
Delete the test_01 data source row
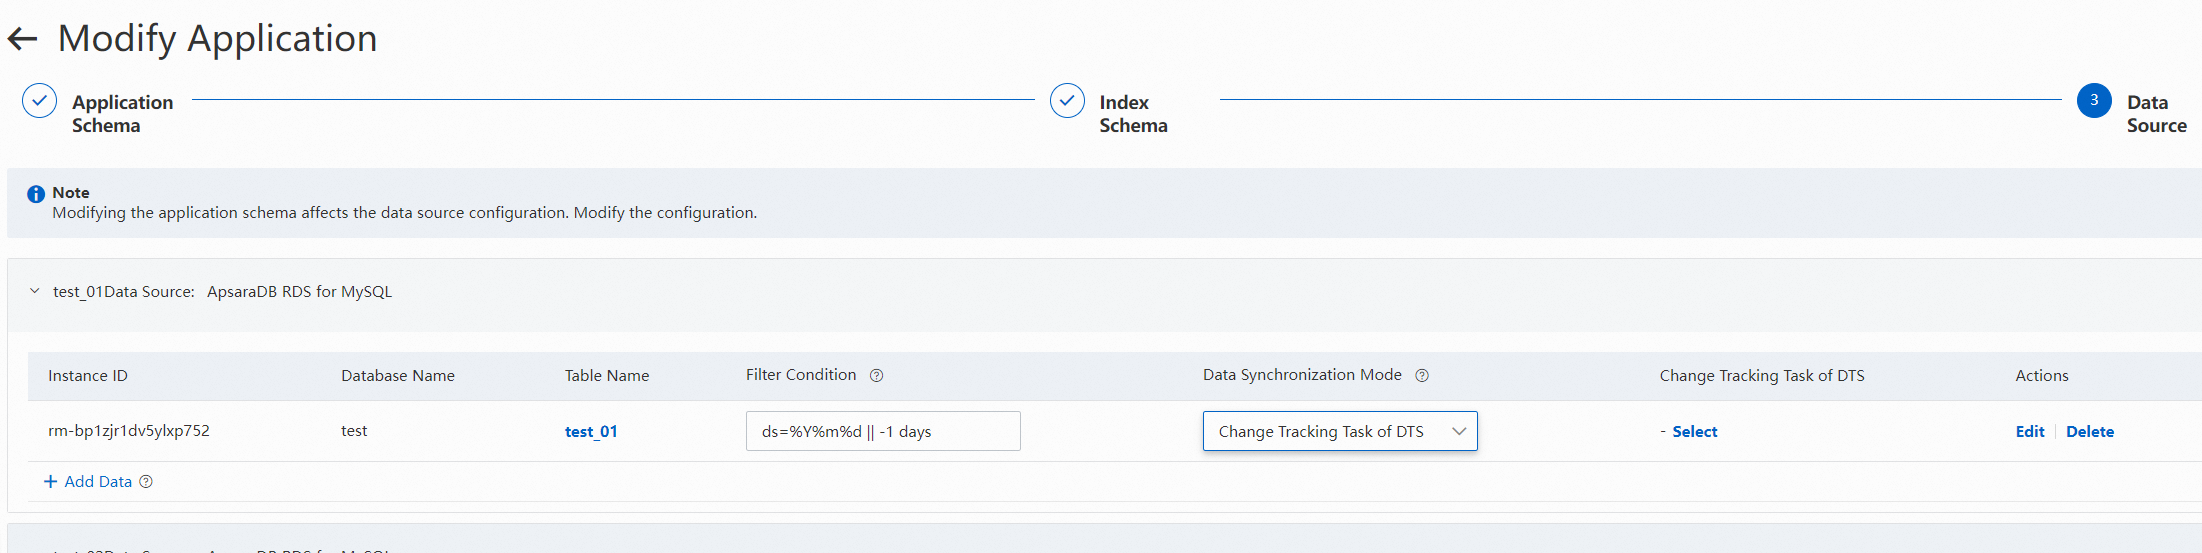[x=2089, y=432]
